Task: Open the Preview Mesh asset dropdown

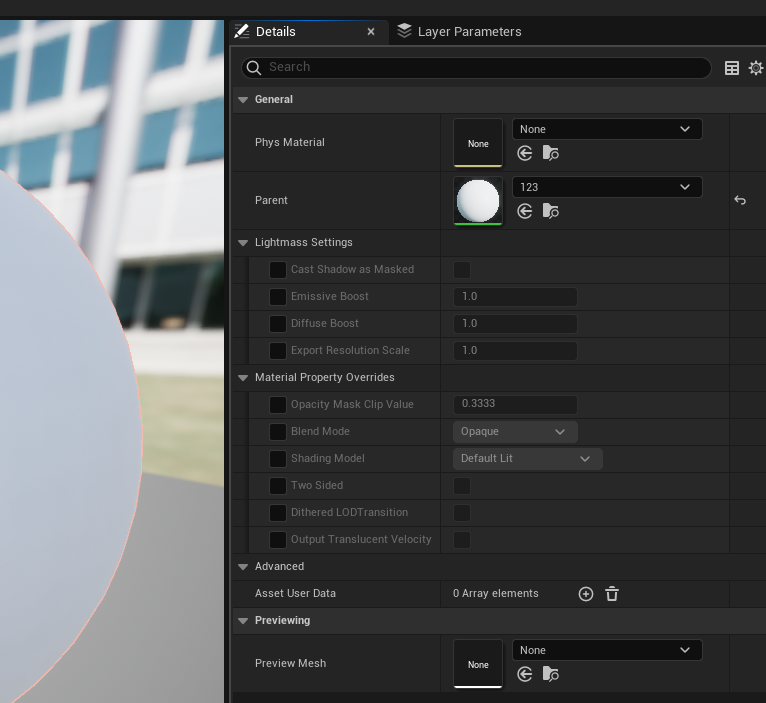Action: pos(606,650)
